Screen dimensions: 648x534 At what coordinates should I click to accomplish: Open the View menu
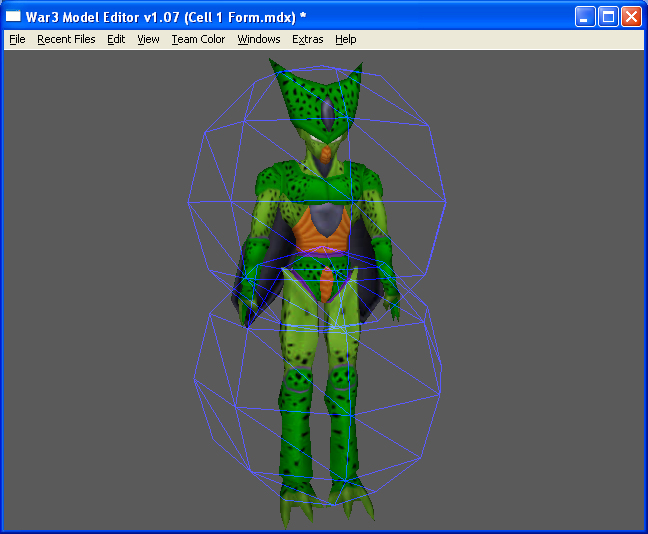(x=148, y=39)
